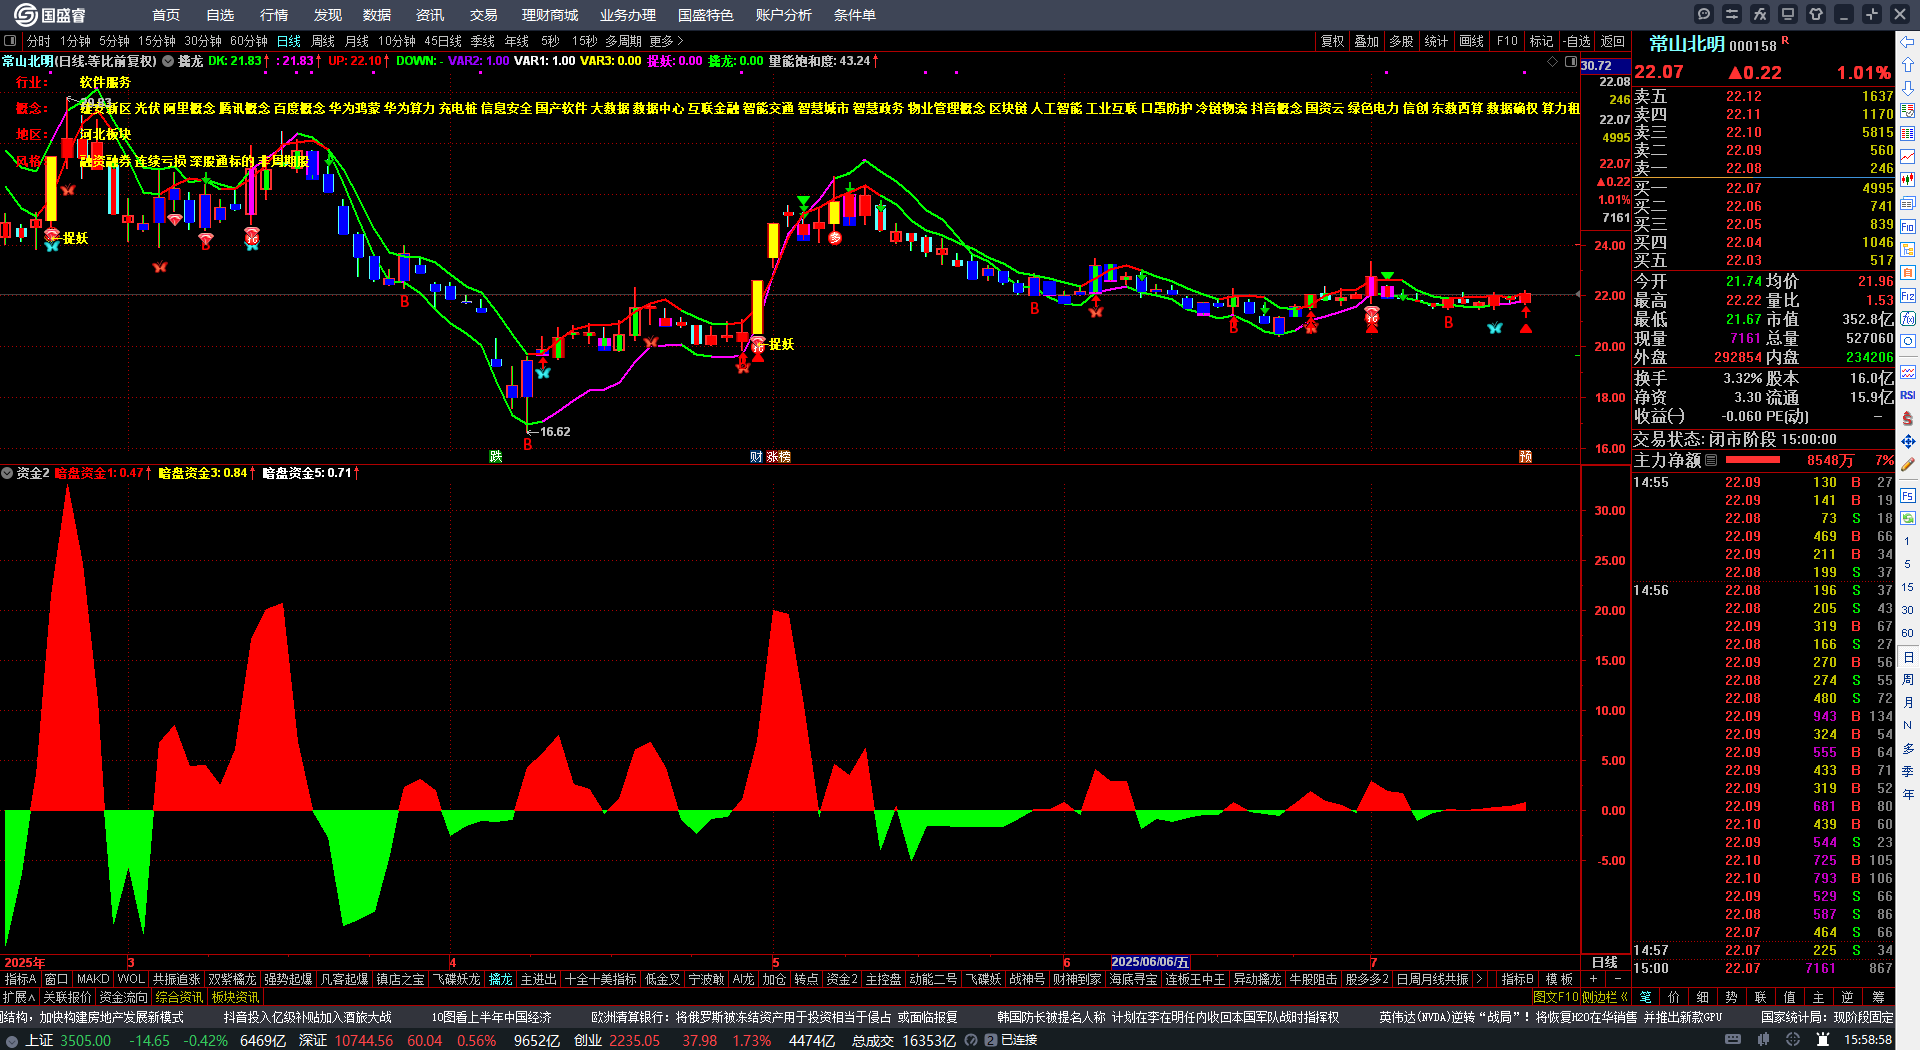The width and height of the screenshot is (1920, 1050).
Task: Click 常山北明 stock name header
Action: tap(1686, 44)
